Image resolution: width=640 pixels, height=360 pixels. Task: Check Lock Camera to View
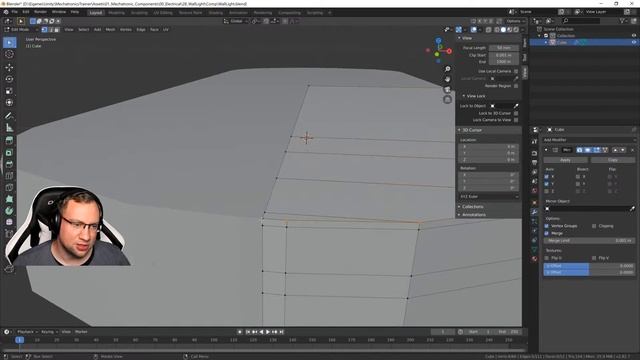[516, 120]
